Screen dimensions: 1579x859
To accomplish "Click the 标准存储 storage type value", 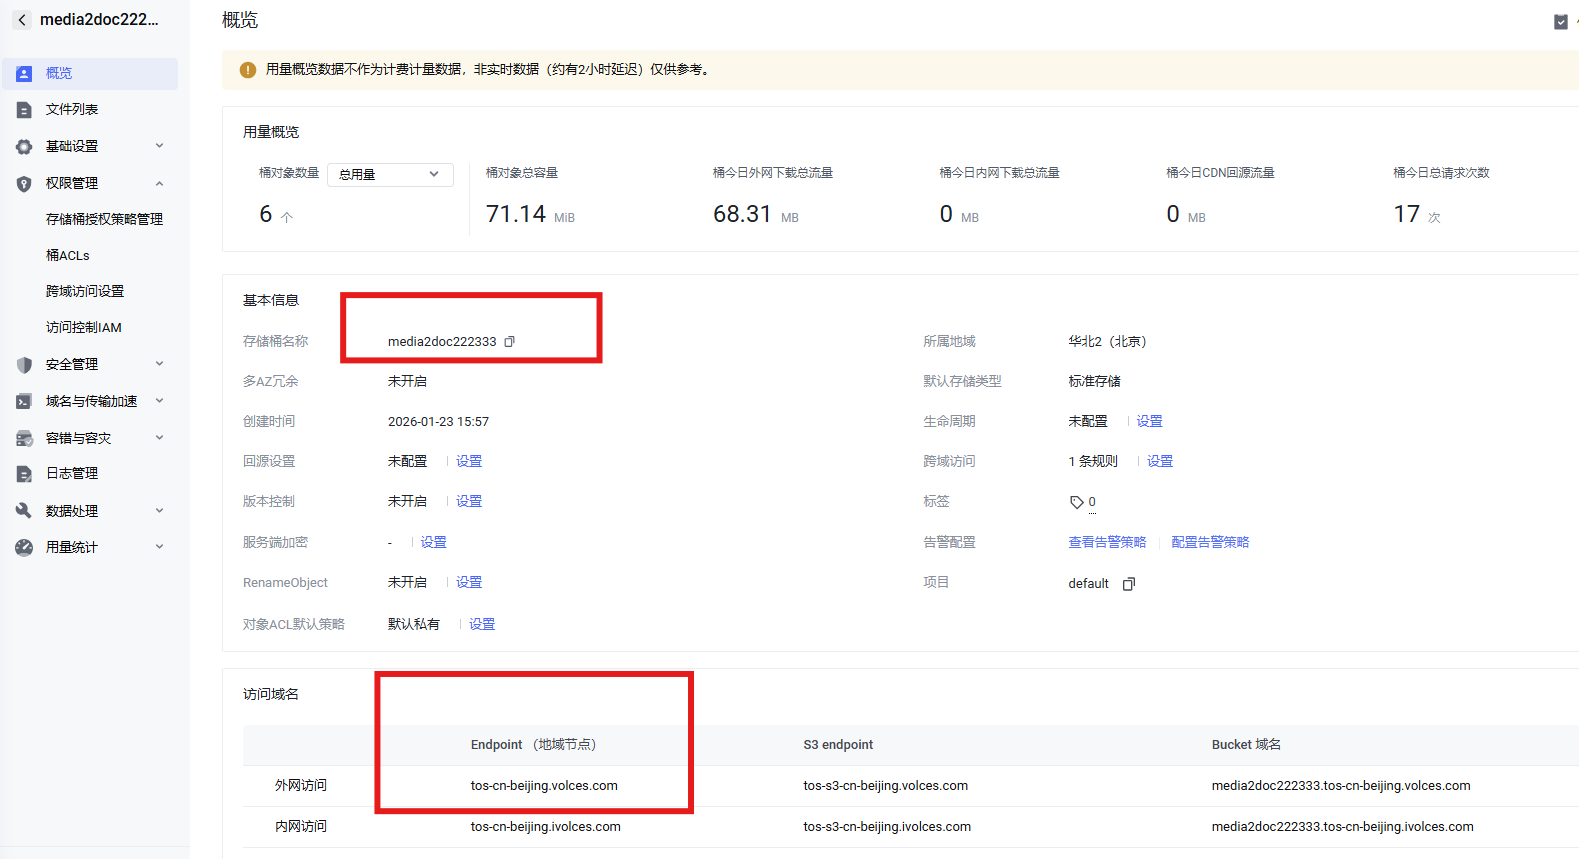I will pyautogui.click(x=1094, y=382).
